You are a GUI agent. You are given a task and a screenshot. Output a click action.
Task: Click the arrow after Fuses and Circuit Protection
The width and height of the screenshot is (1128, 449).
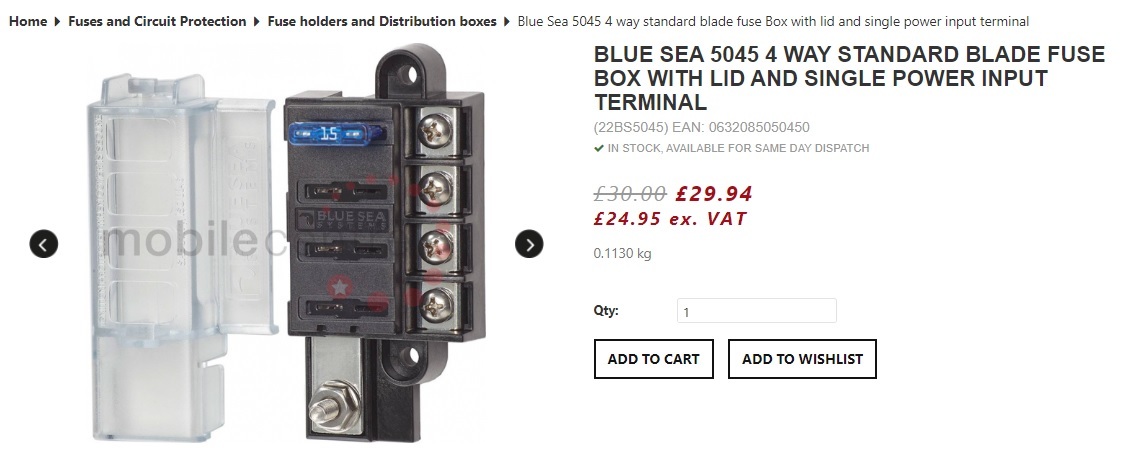coord(257,22)
